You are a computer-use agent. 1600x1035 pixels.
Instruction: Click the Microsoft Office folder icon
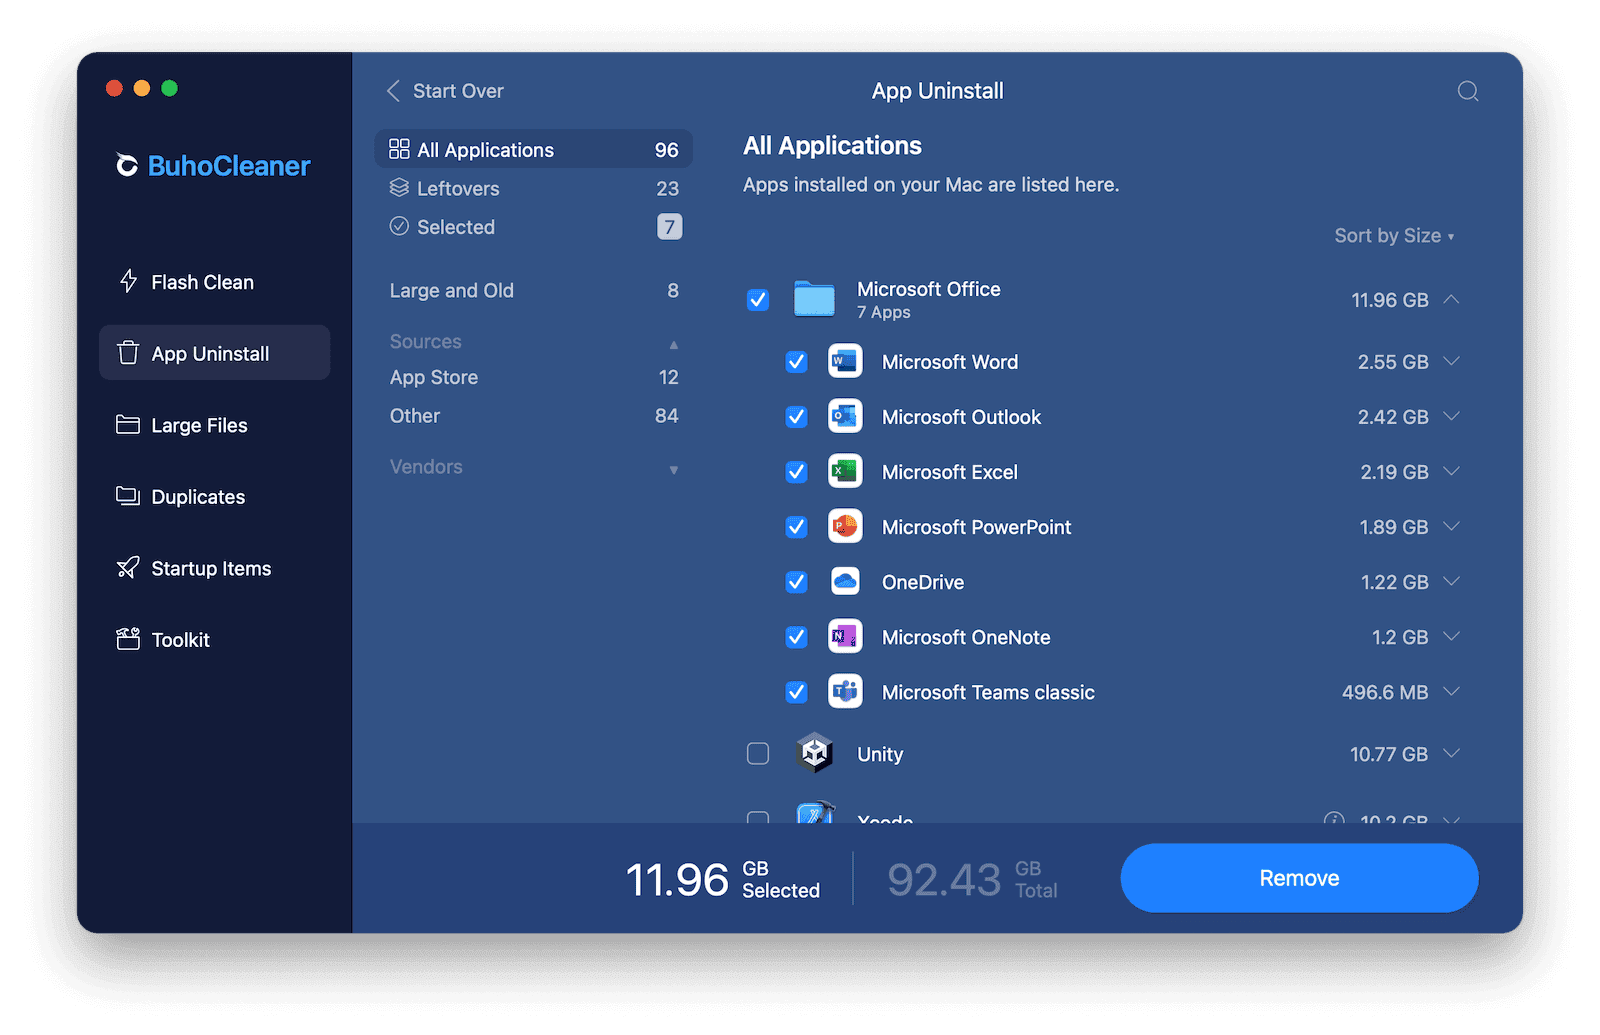pos(814,299)
